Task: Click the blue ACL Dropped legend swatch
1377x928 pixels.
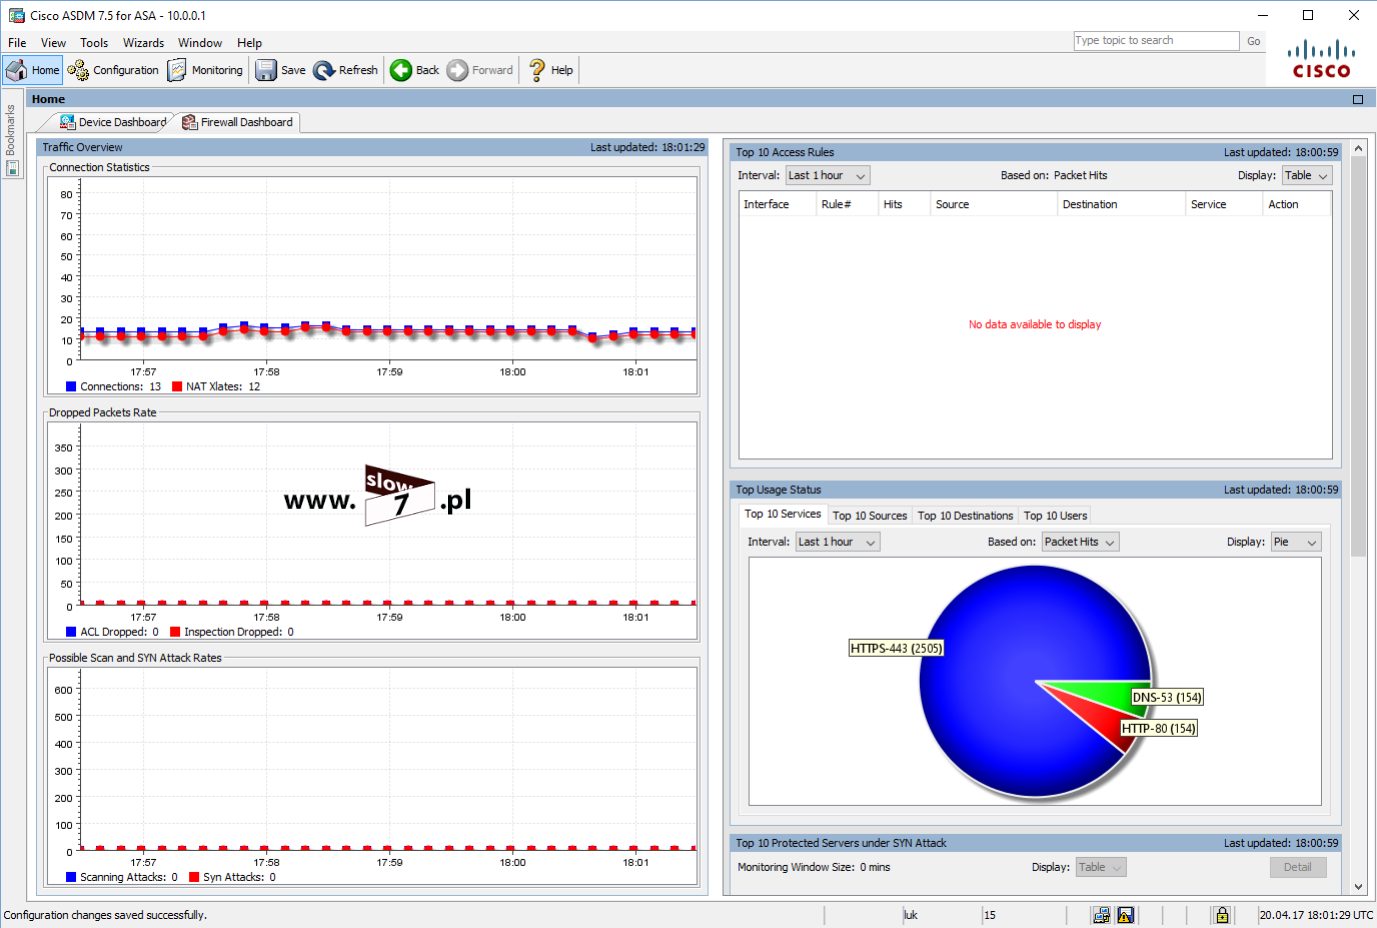Action: point(71,632)
